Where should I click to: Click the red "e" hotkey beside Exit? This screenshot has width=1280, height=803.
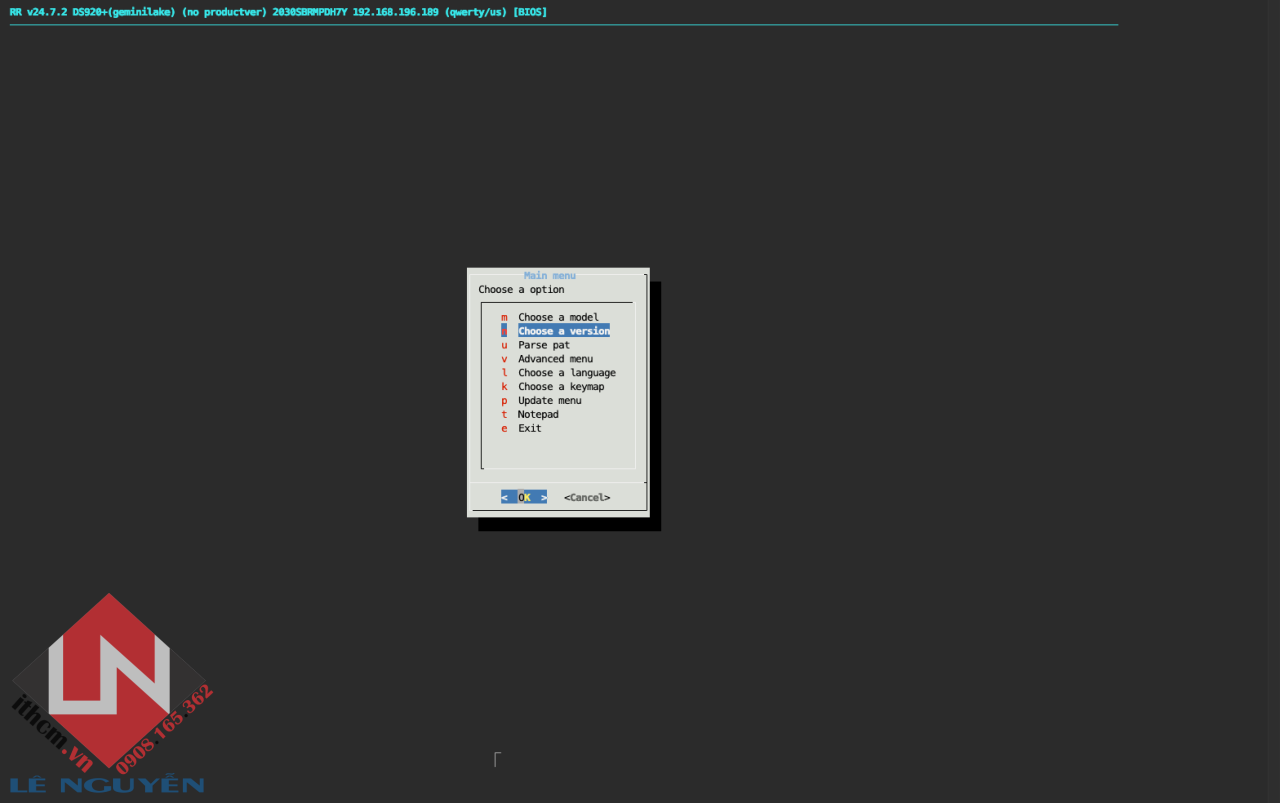(x=504, y=428)
